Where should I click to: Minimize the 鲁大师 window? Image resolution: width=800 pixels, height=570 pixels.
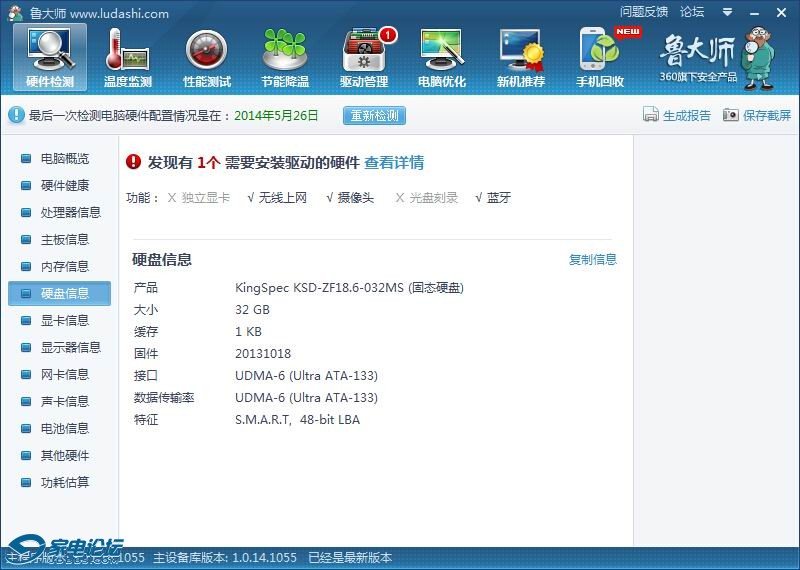tap(754, 13)
